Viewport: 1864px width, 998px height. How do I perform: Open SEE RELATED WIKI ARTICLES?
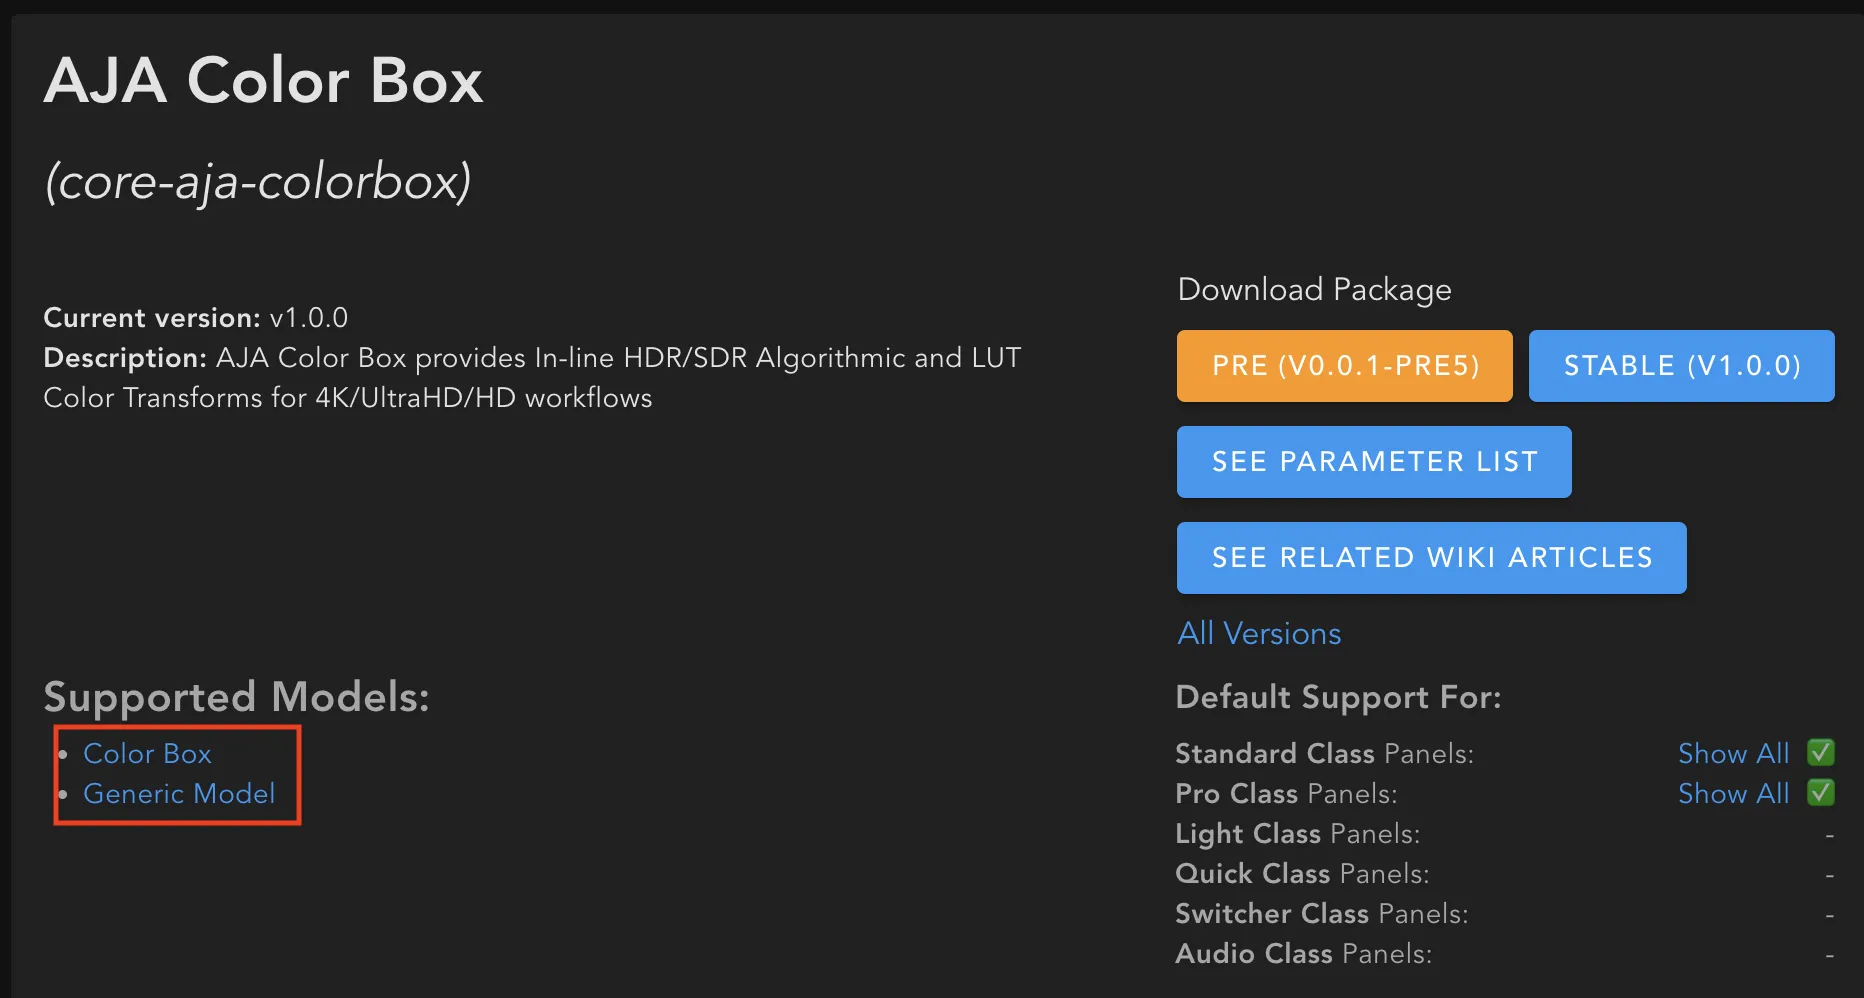tap(1431, 558)
